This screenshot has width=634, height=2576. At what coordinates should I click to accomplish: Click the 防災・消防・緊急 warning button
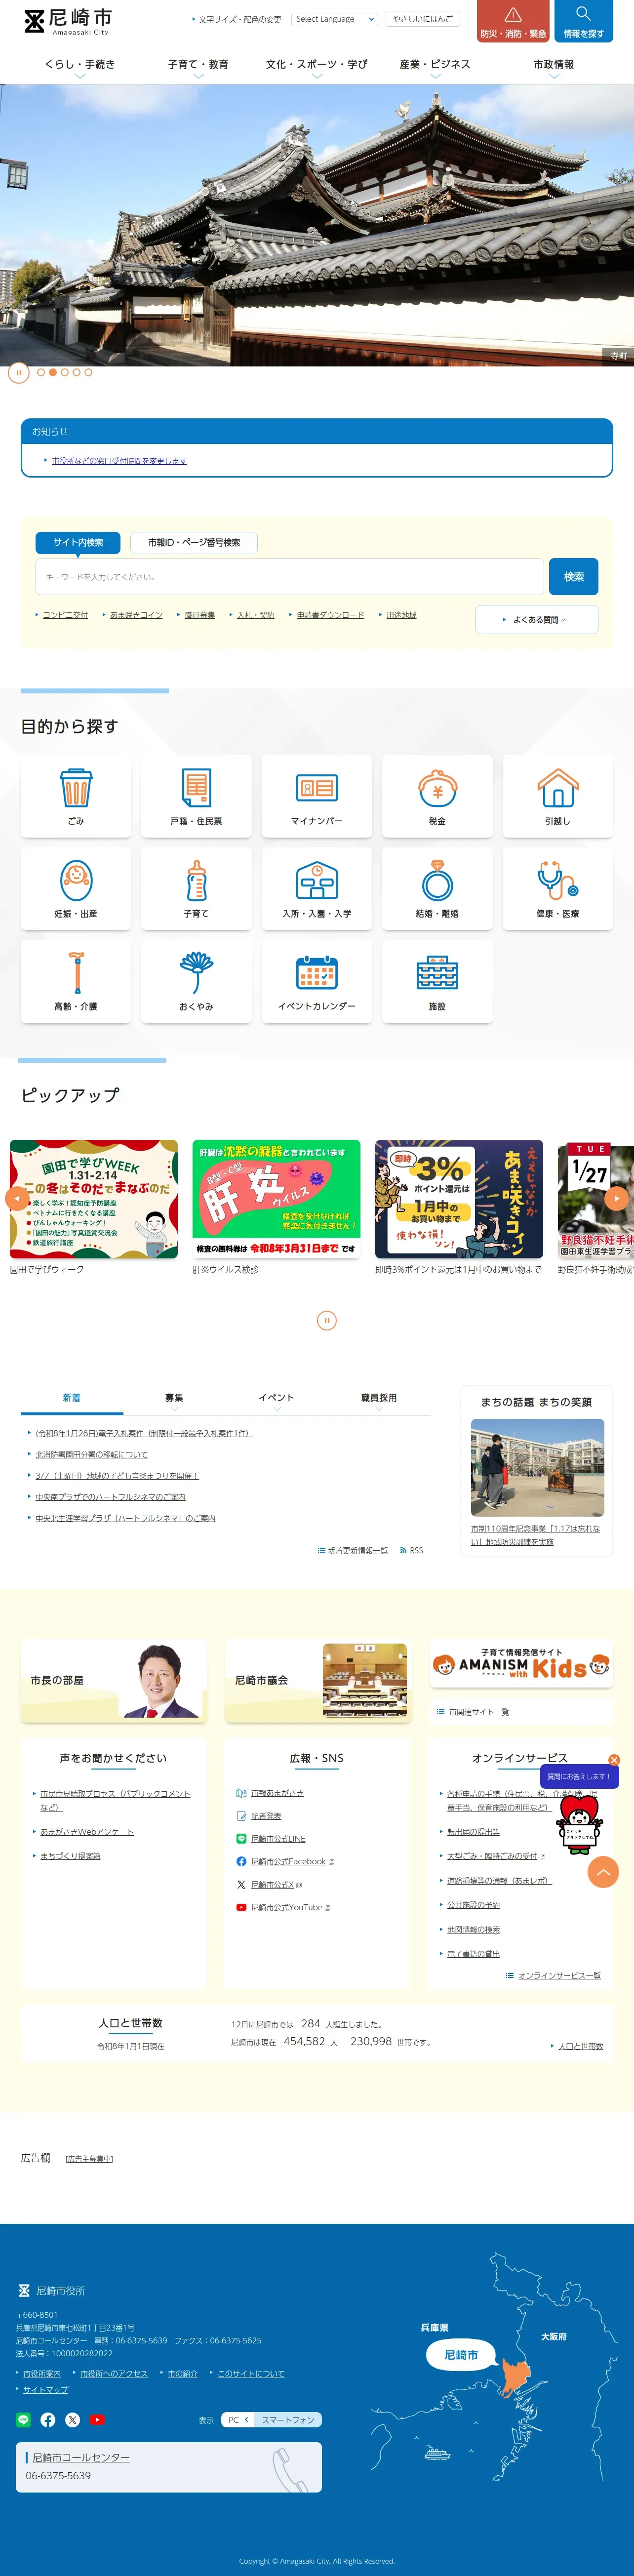pos(513,21)
